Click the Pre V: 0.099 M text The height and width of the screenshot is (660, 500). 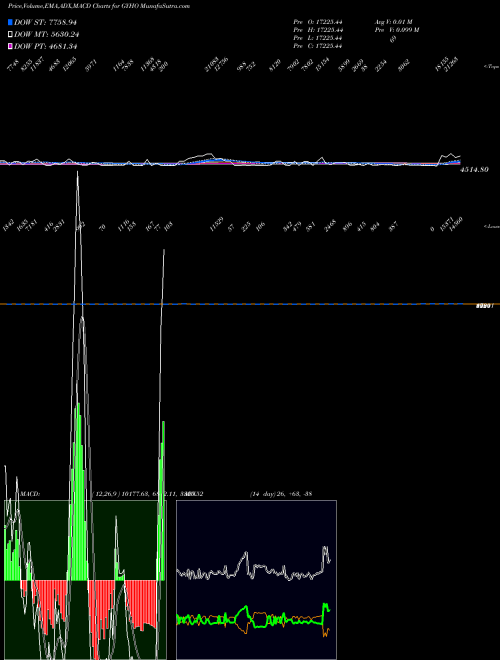[x=397, y=30]
